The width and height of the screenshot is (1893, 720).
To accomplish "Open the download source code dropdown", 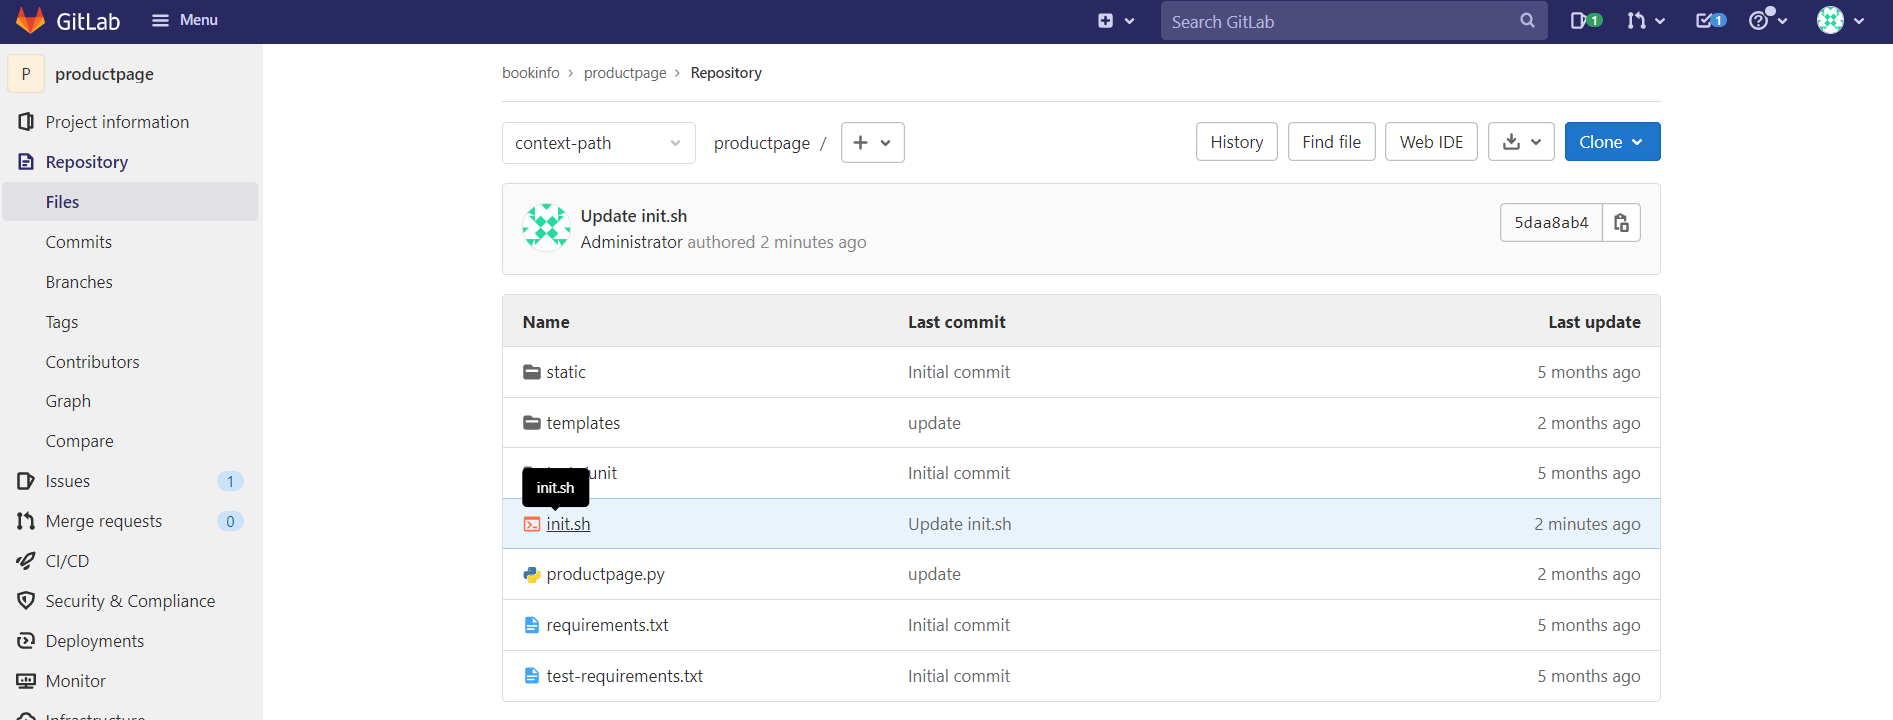I will pos(1521,142).
